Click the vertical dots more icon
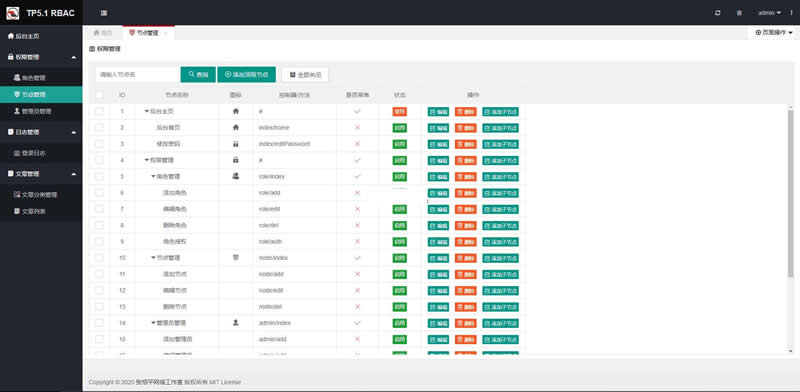This screenshot has width=800, height=392. point(791,13)
